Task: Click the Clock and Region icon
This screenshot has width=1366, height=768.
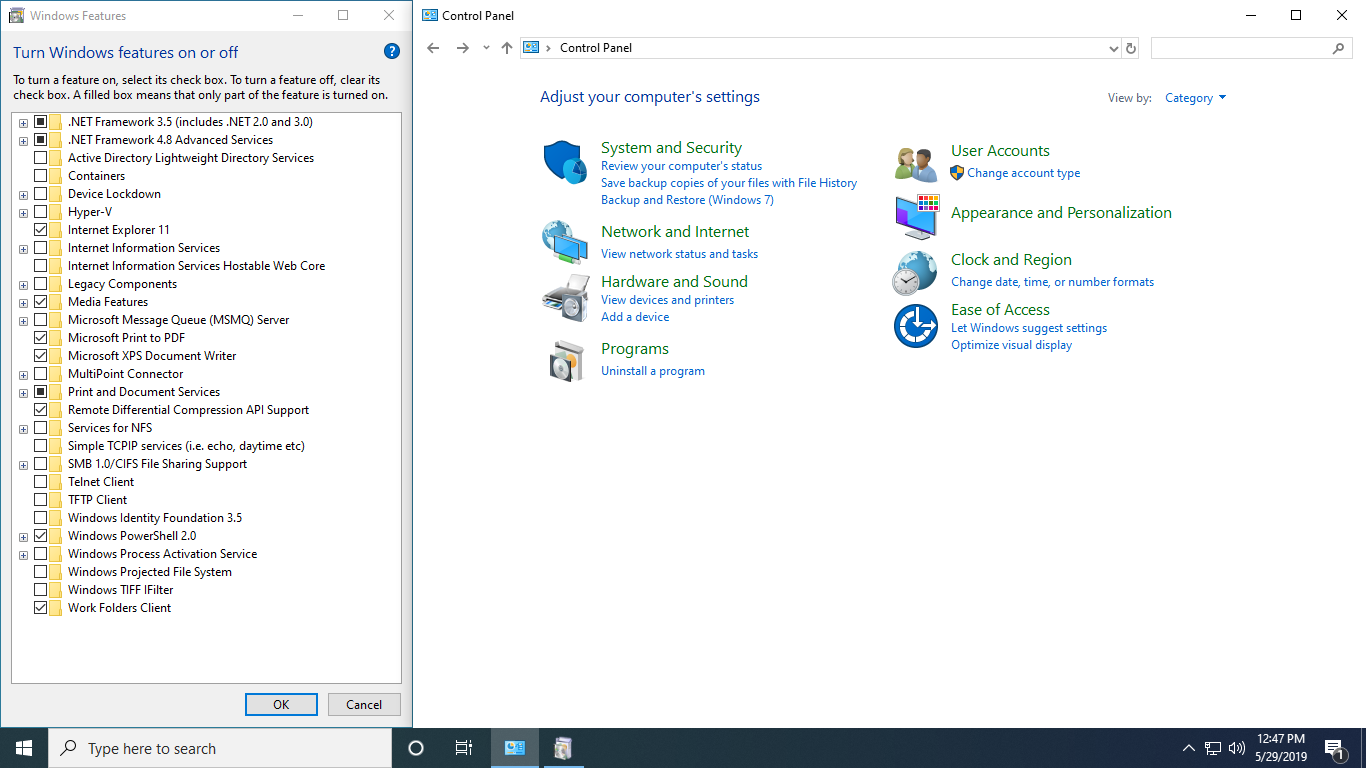Action: coord(916,272)
